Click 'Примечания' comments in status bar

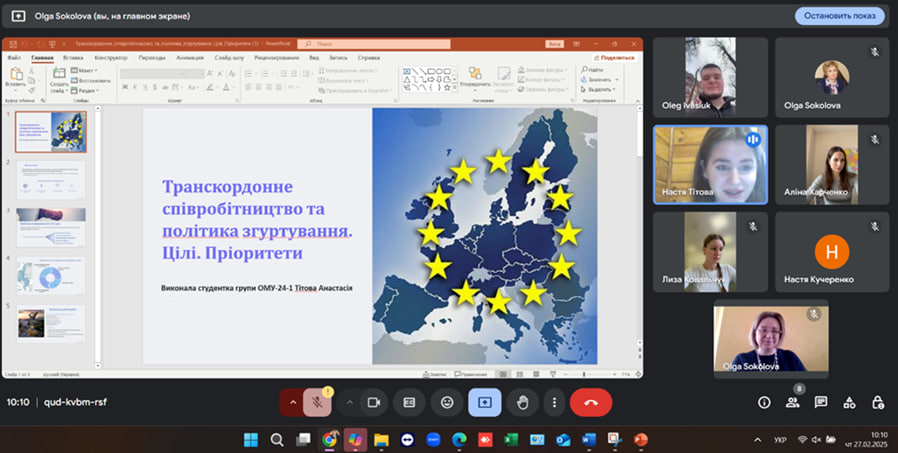click(x=471, y=375)
